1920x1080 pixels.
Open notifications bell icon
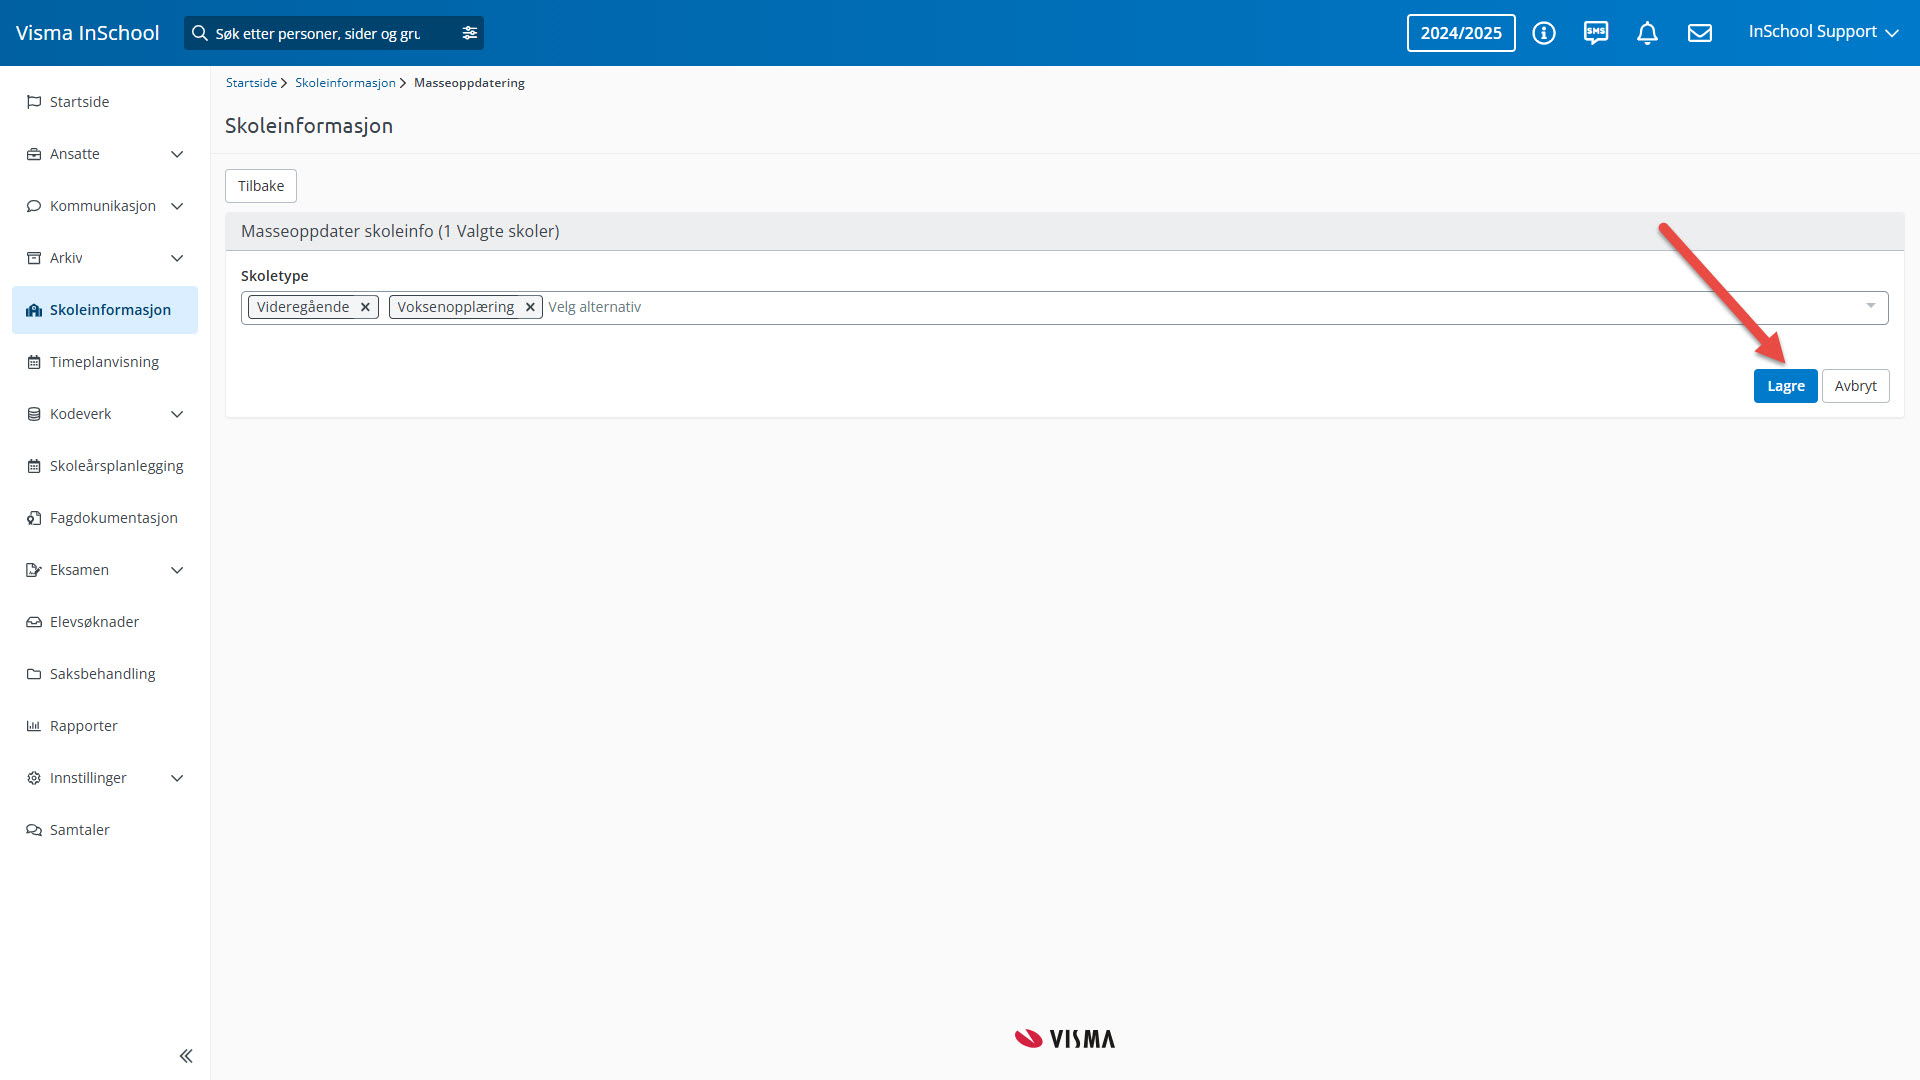pyautogui.click(x=1647, y=33)
